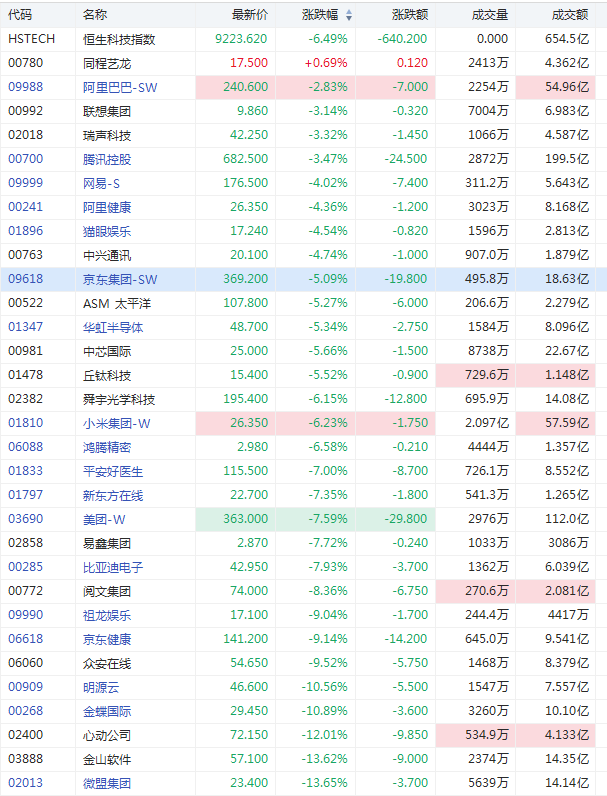Select 中芯国际 row name
Screen dimensions: 607x796
coord(107,351)
